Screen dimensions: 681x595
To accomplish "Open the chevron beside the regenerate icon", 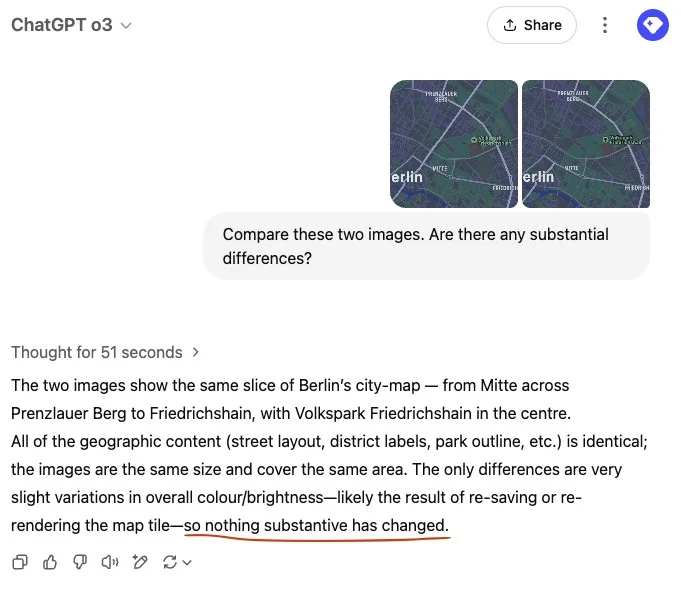I will pyautogui.click(x=187, y=563).
